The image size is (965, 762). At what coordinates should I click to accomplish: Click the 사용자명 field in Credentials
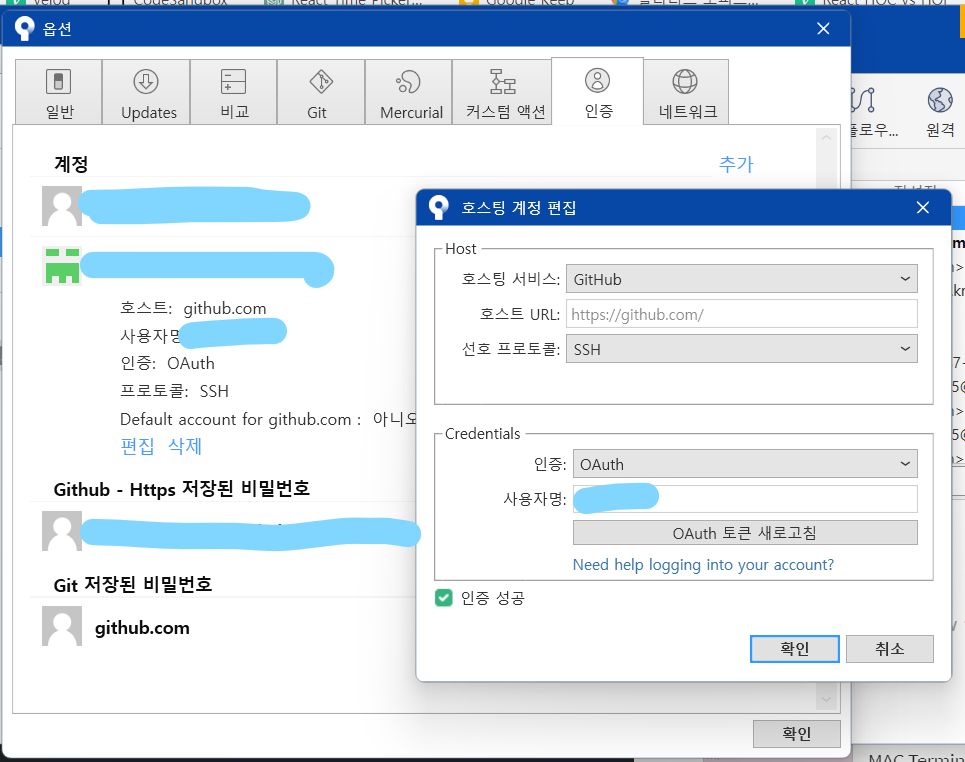745,499
